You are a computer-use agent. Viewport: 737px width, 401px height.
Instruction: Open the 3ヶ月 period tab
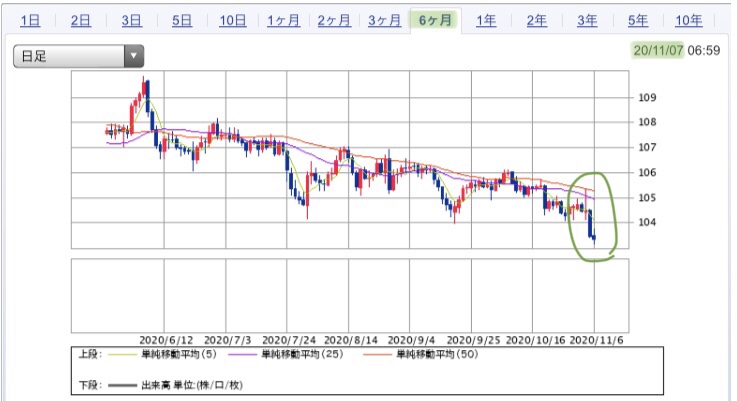384,21
